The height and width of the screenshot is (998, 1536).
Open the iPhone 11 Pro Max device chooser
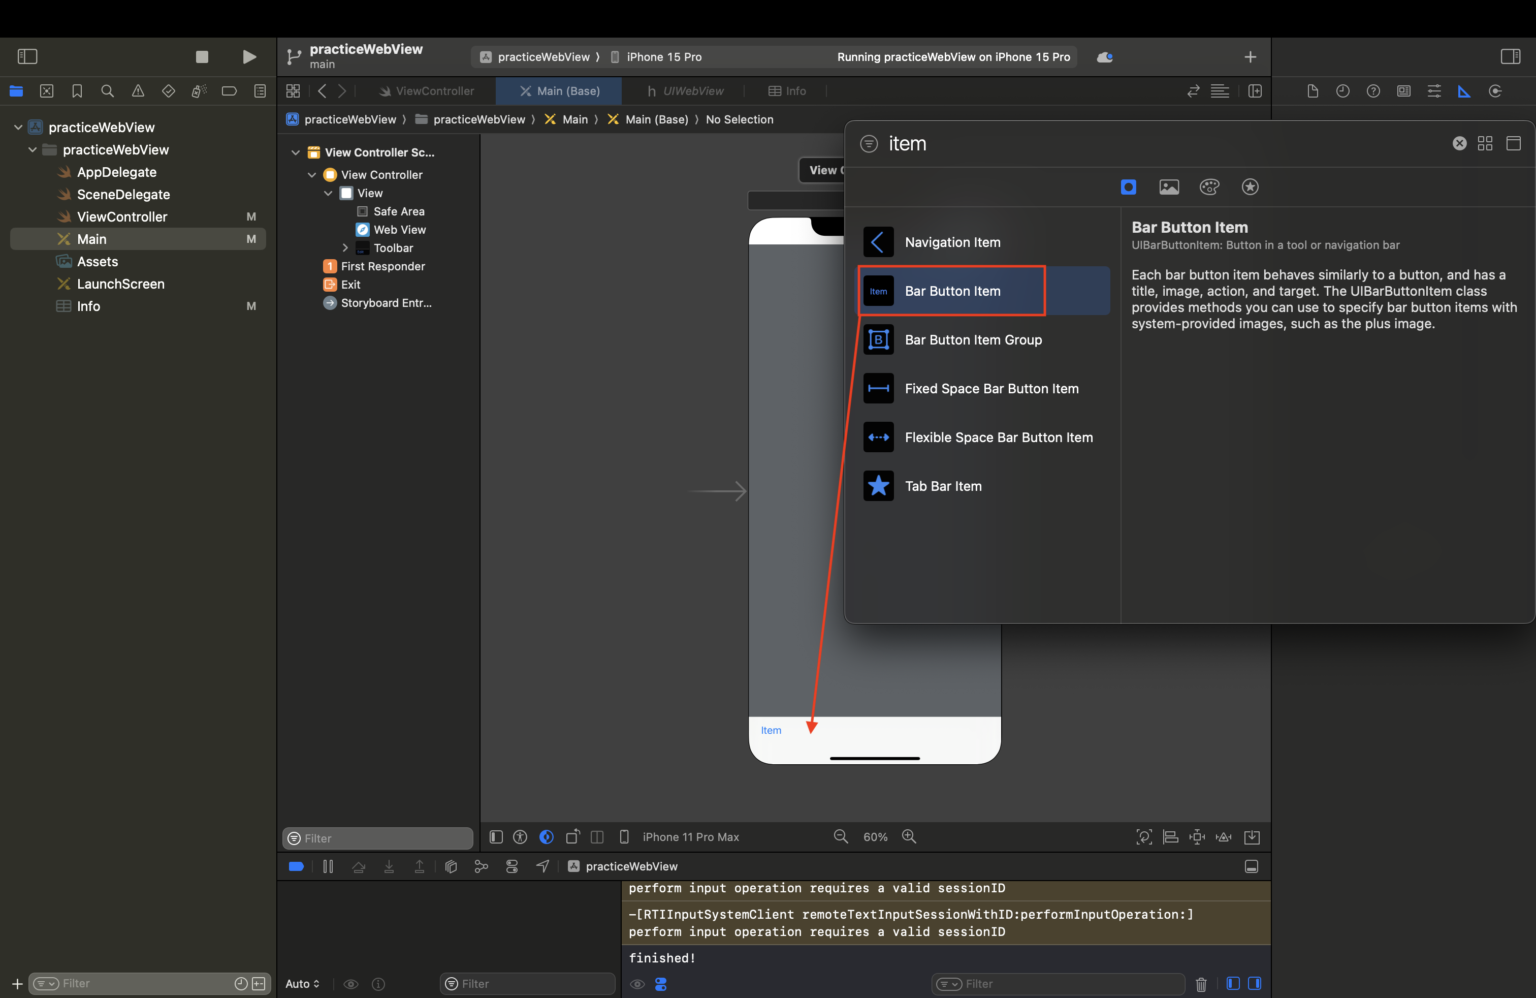point(690,837)
